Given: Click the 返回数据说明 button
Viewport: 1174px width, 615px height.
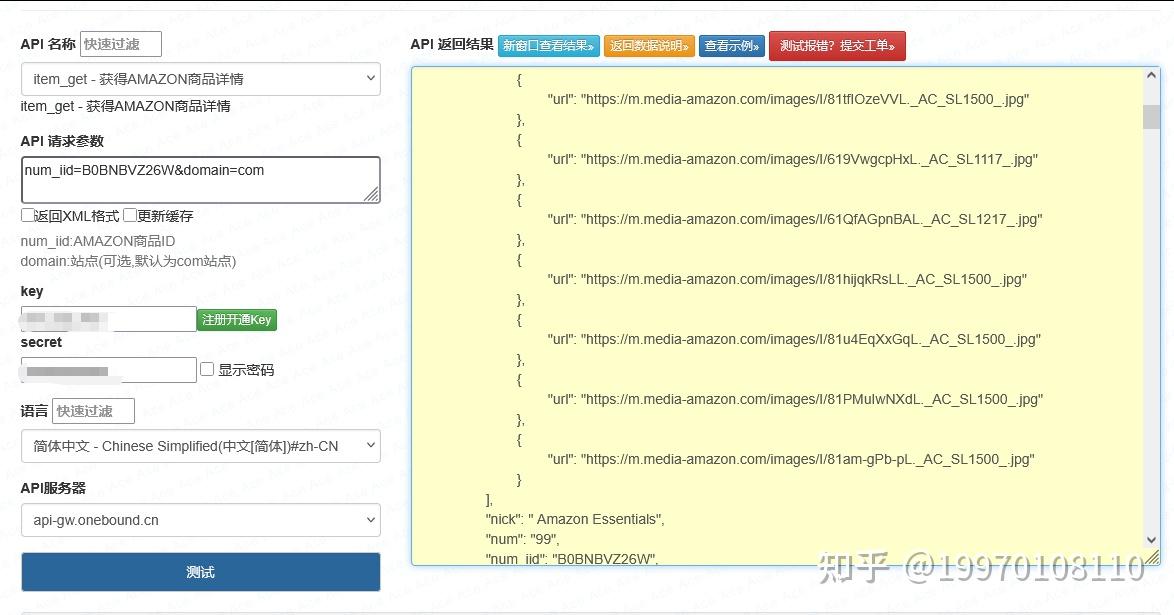Looking at the screenshot, I should tap(649, 46).
